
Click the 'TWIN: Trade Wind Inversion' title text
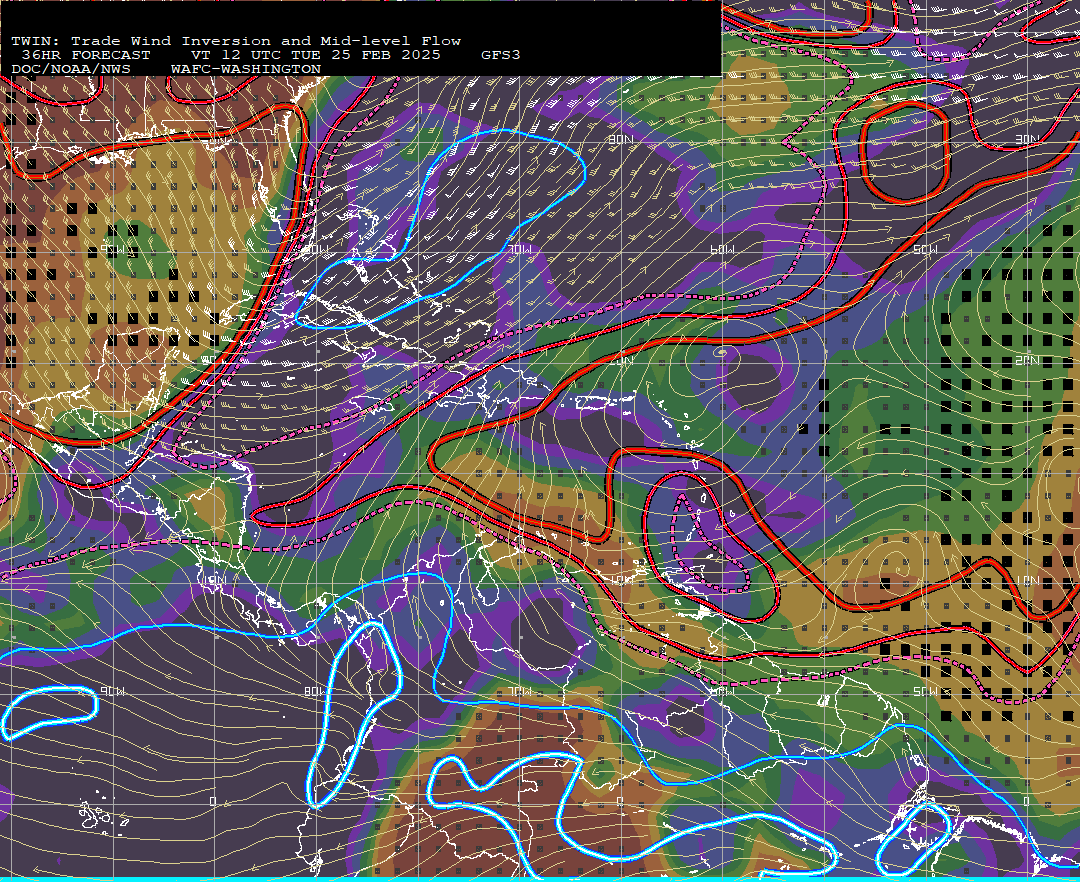[x=141, y=41]
